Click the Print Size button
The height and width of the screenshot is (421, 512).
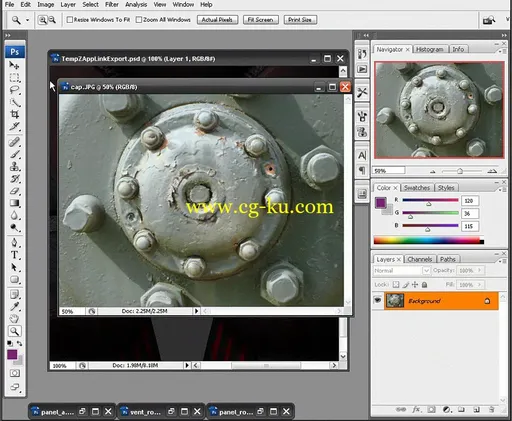click(300, 20)
